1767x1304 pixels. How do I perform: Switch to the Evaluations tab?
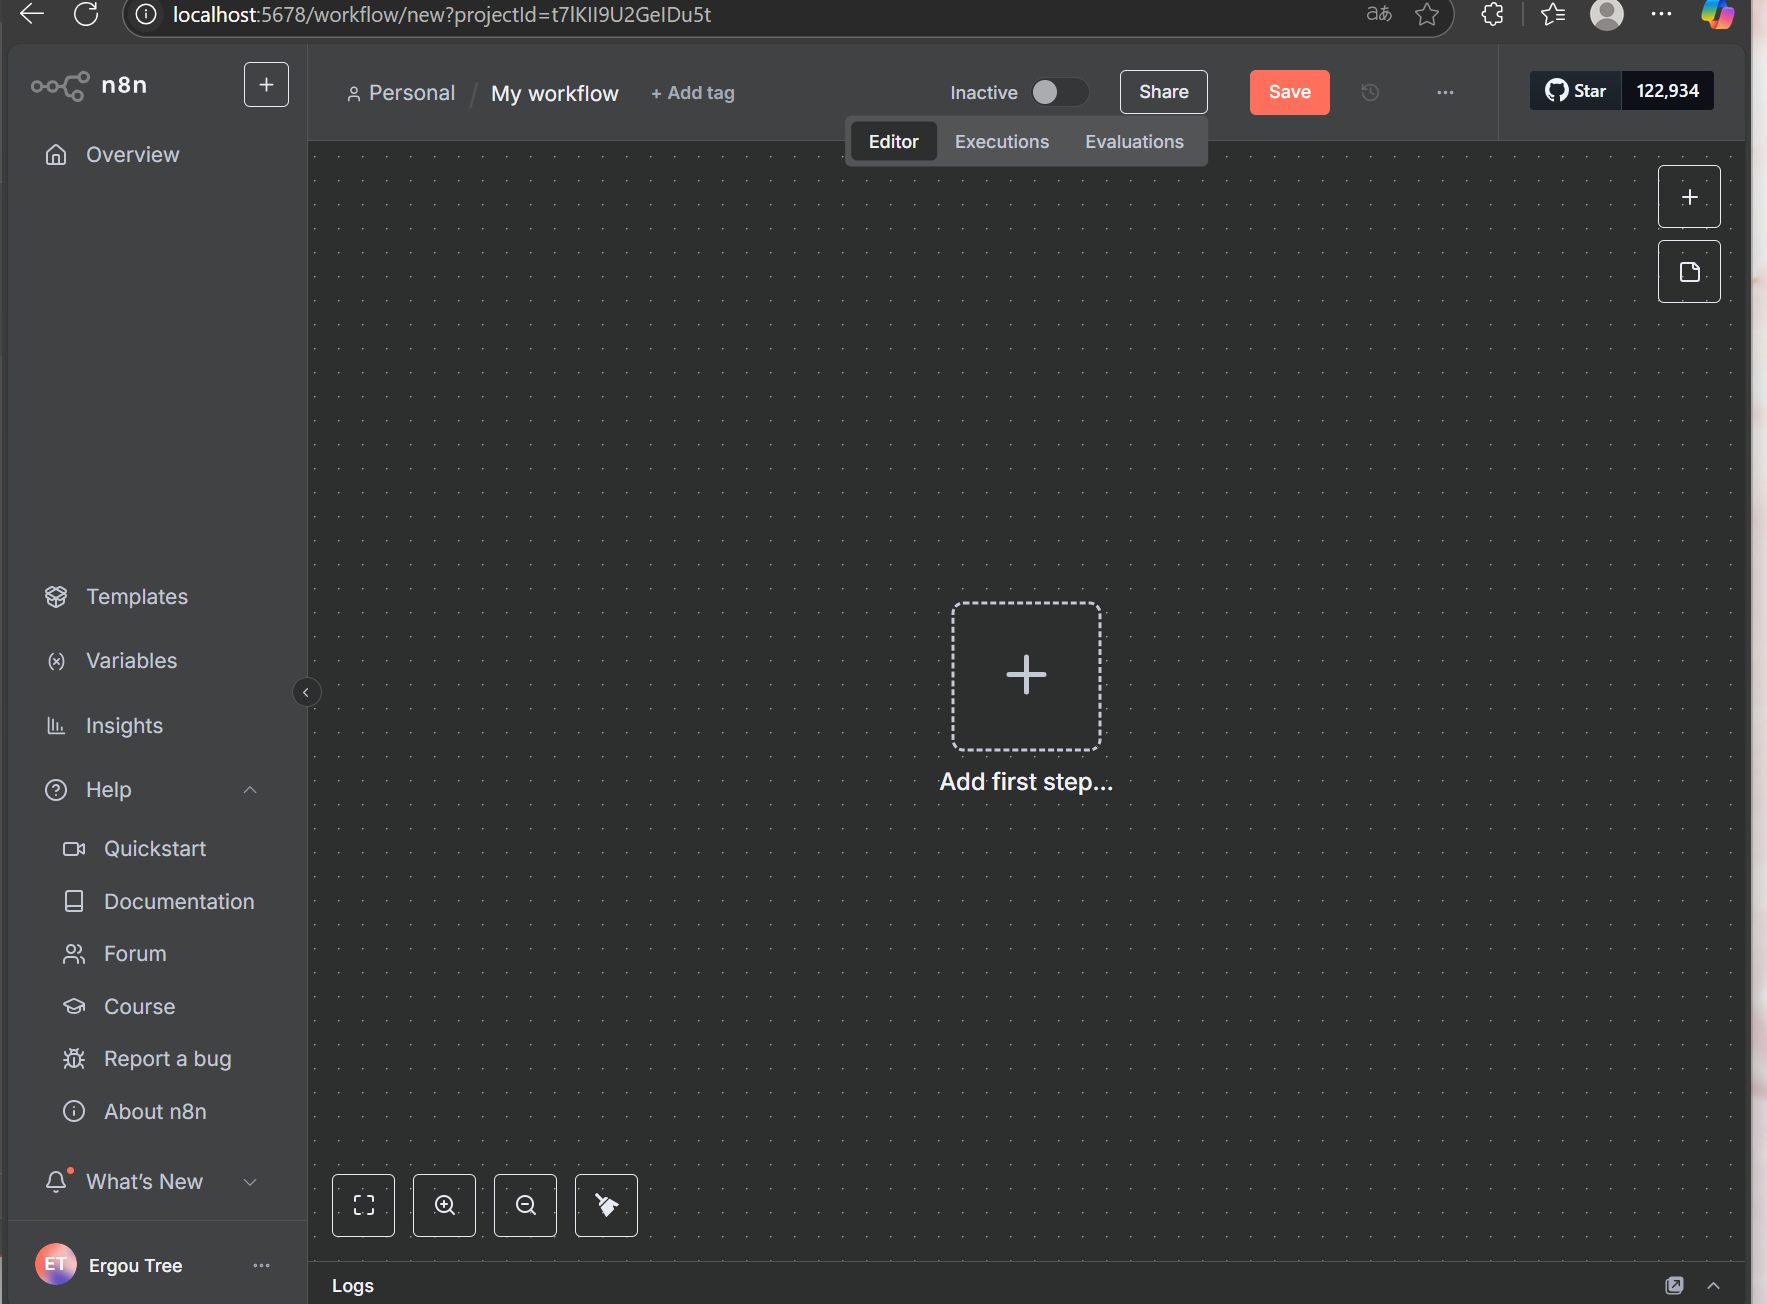pyautogui.click(x=1134, y=142)
